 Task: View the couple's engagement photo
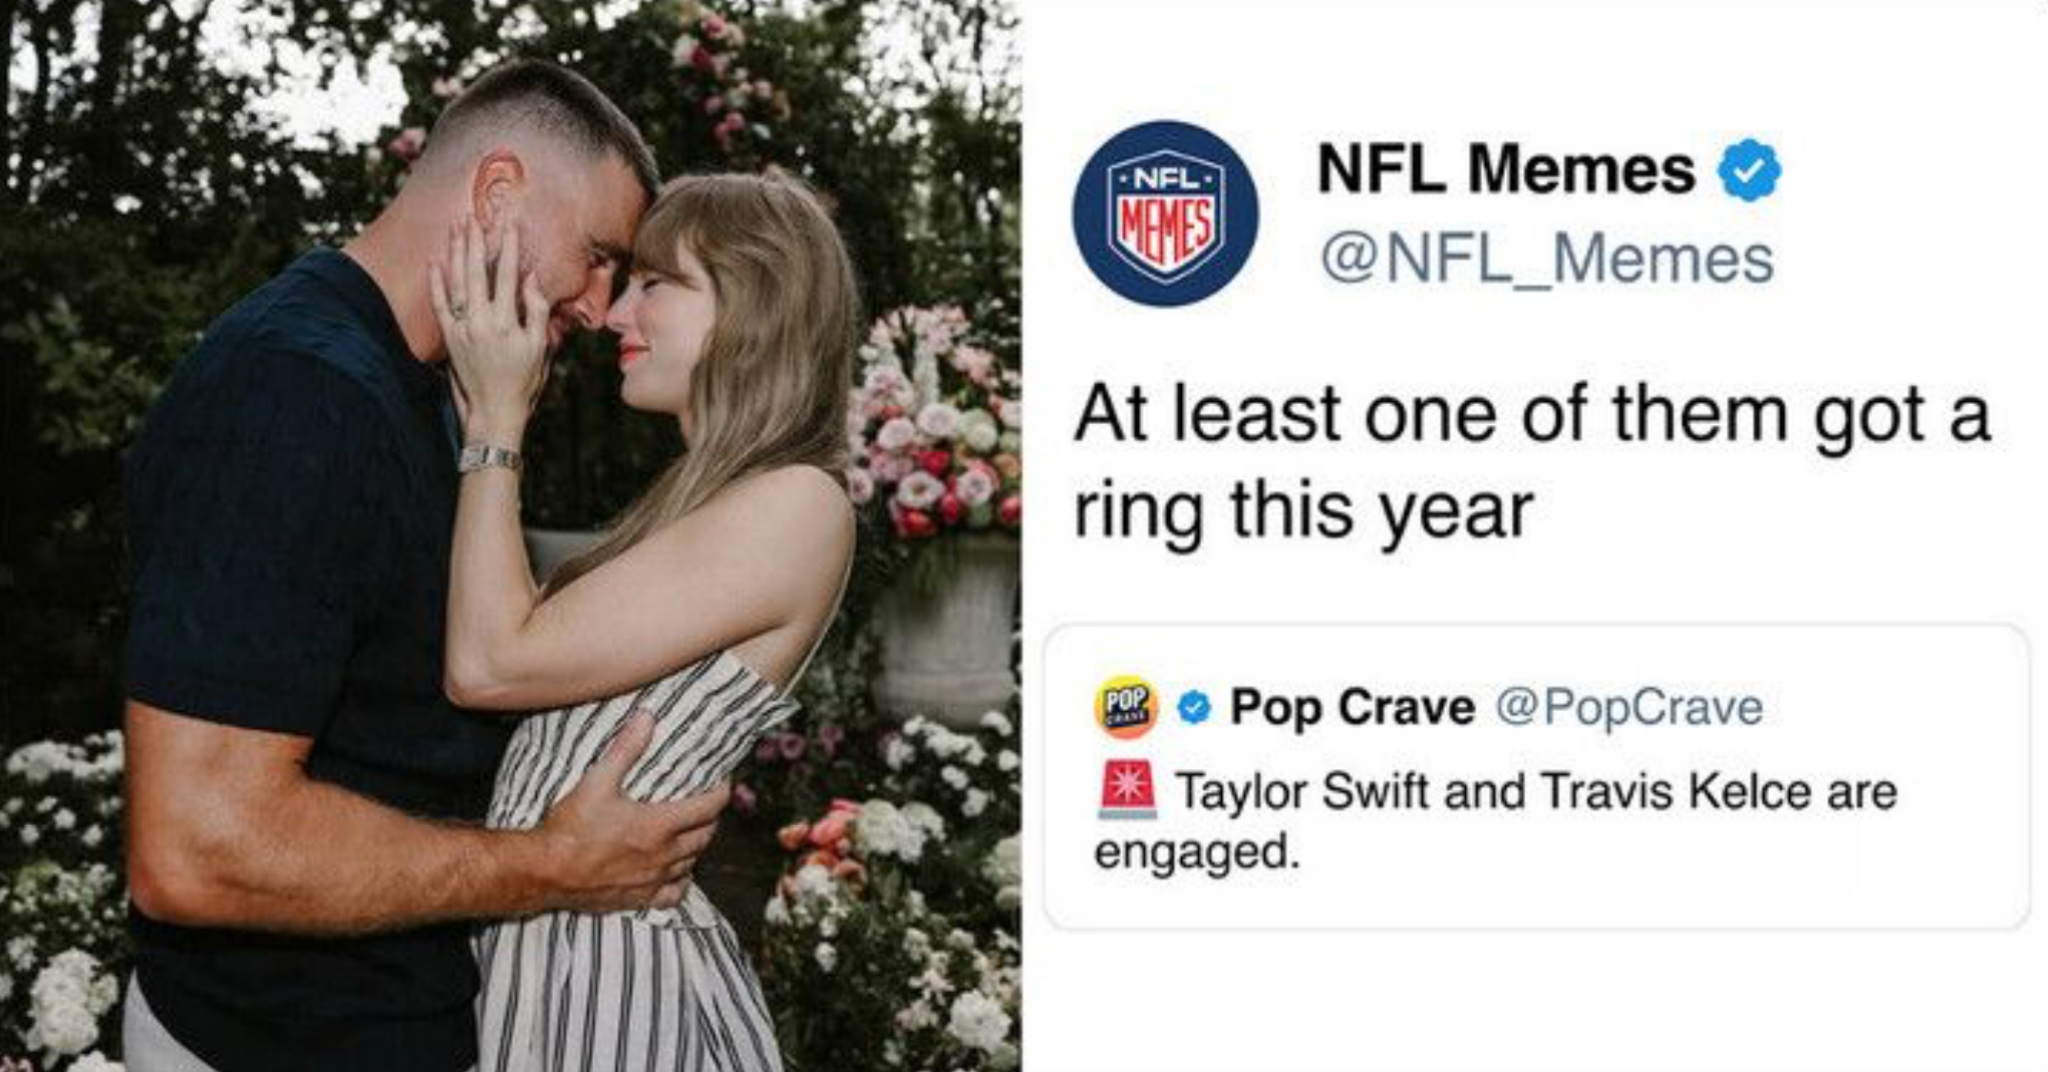pos(510,536)
